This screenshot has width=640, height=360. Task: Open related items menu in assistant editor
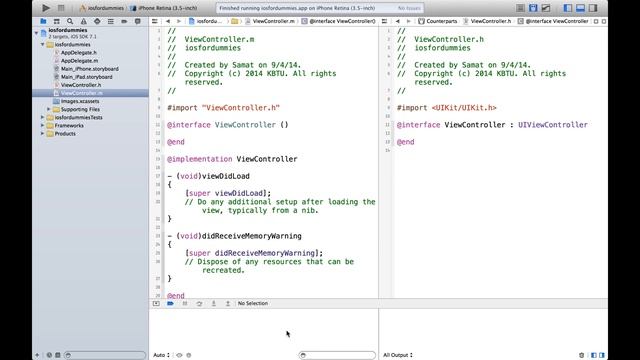(384, 21)
